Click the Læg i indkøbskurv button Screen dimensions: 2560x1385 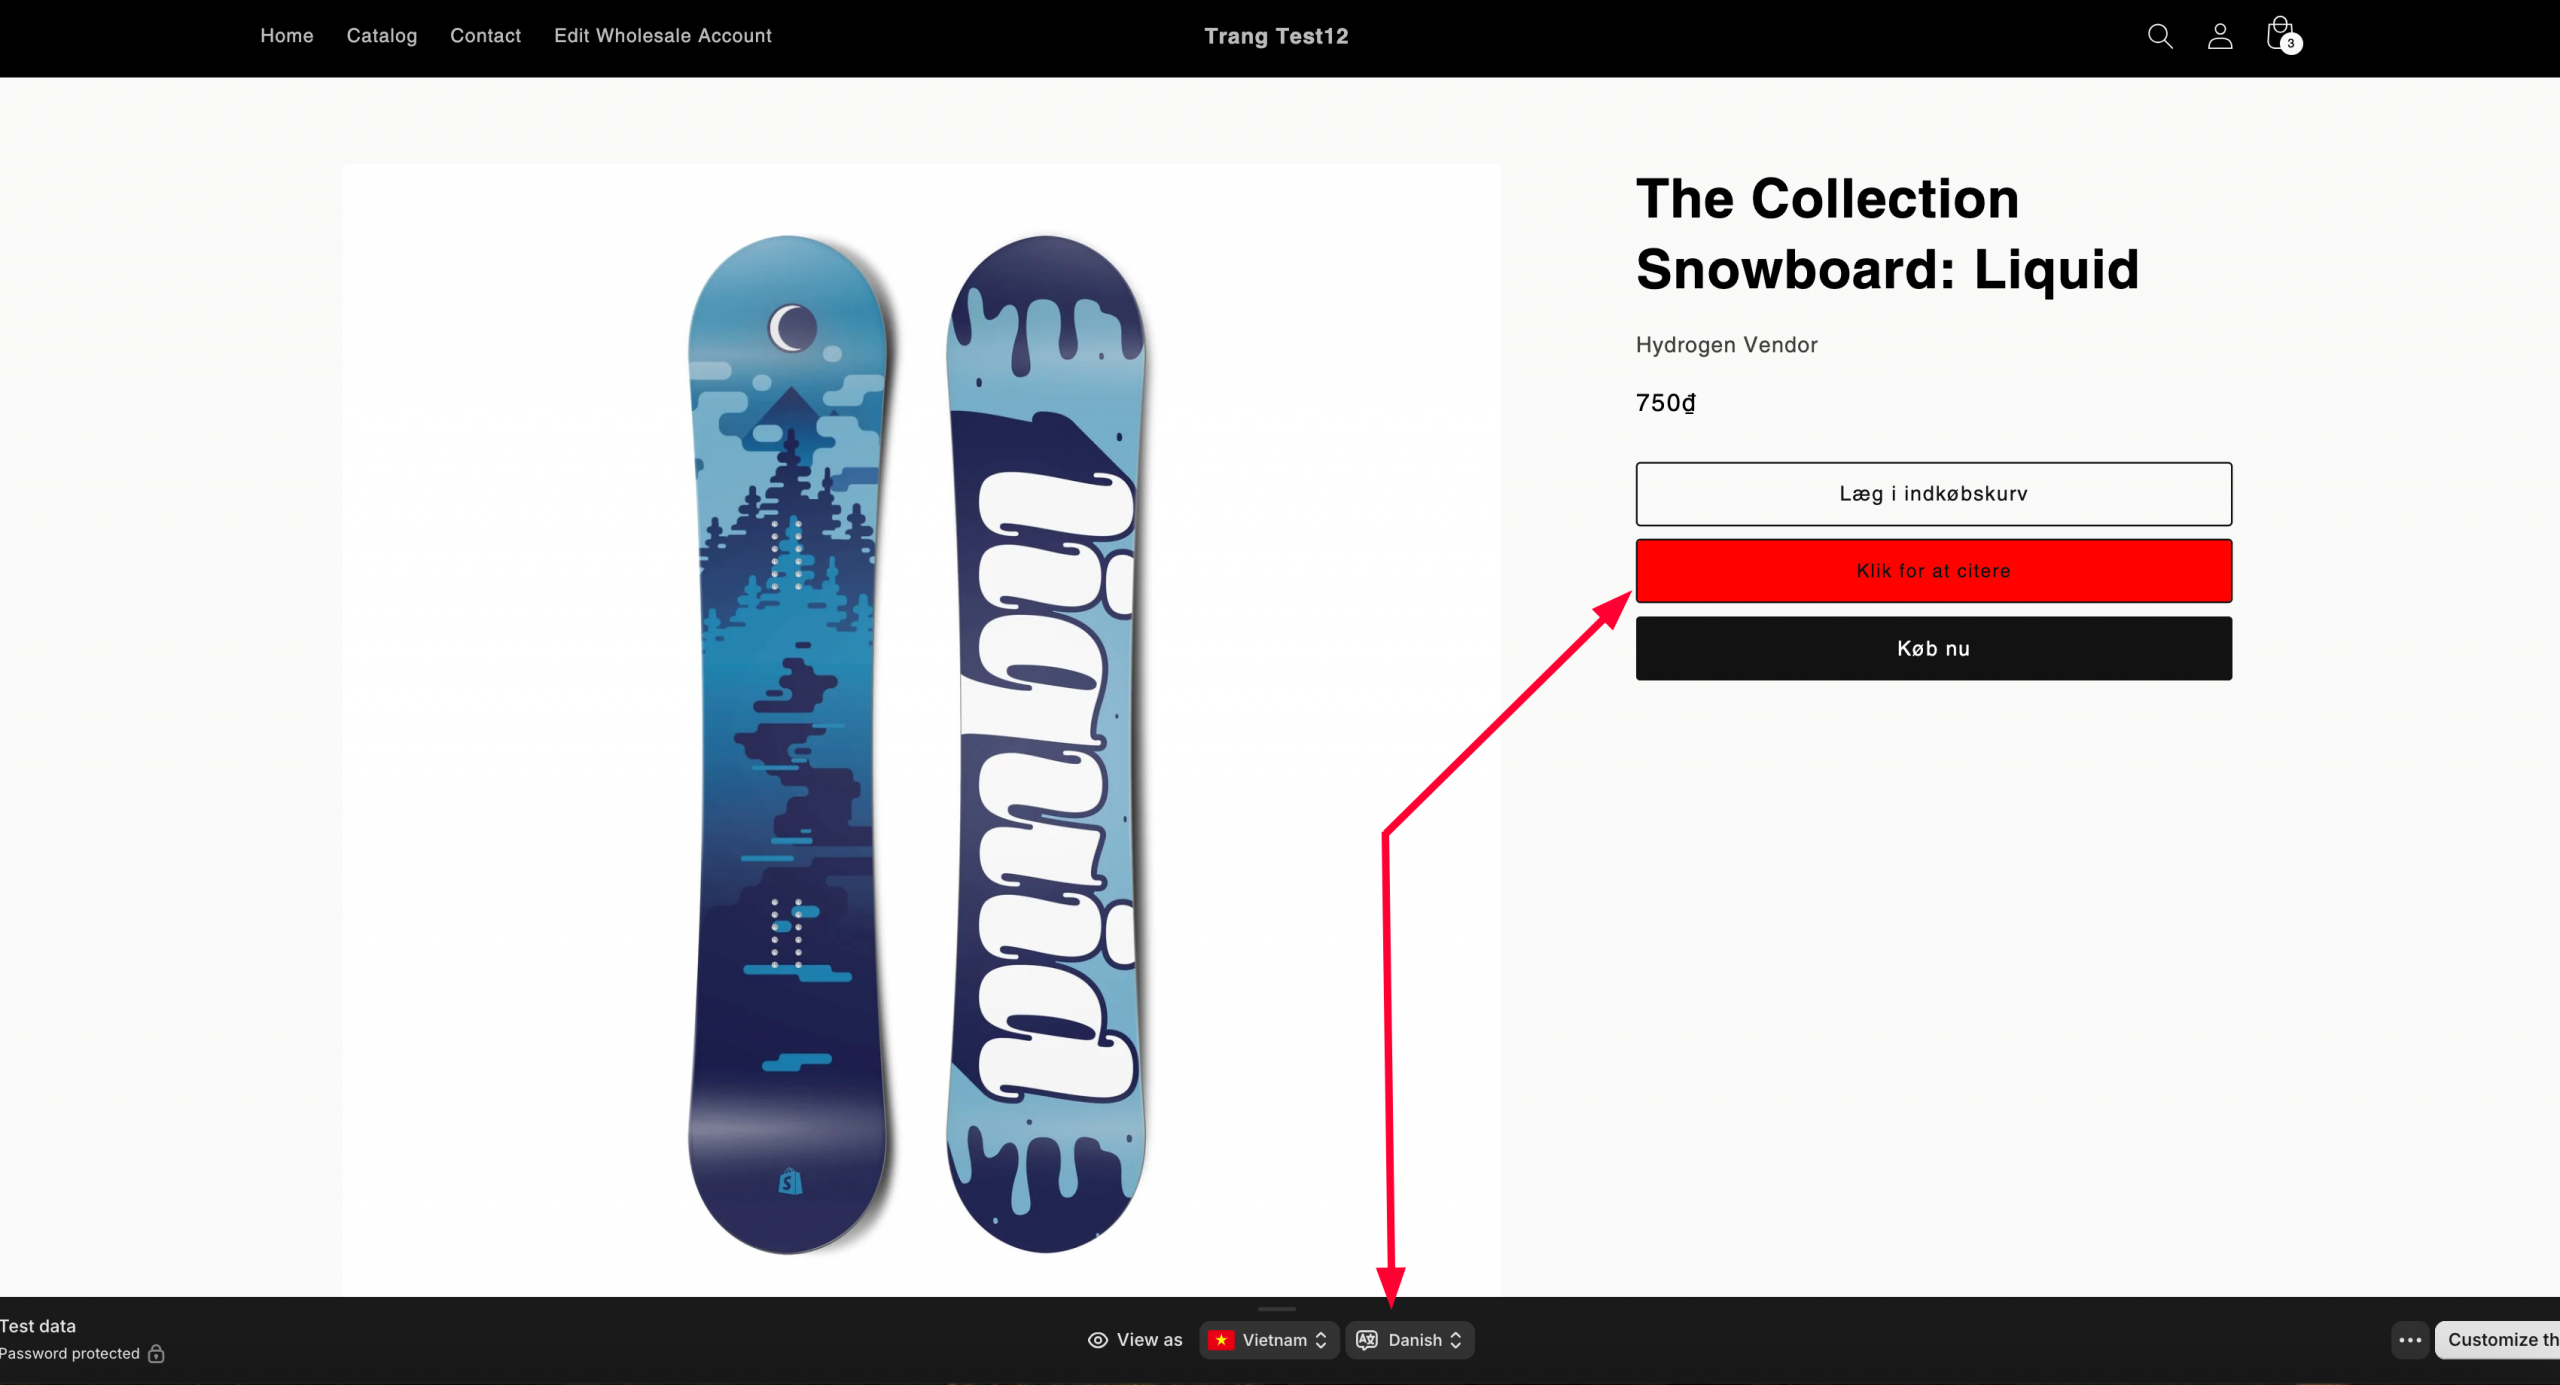(1934, 494)
